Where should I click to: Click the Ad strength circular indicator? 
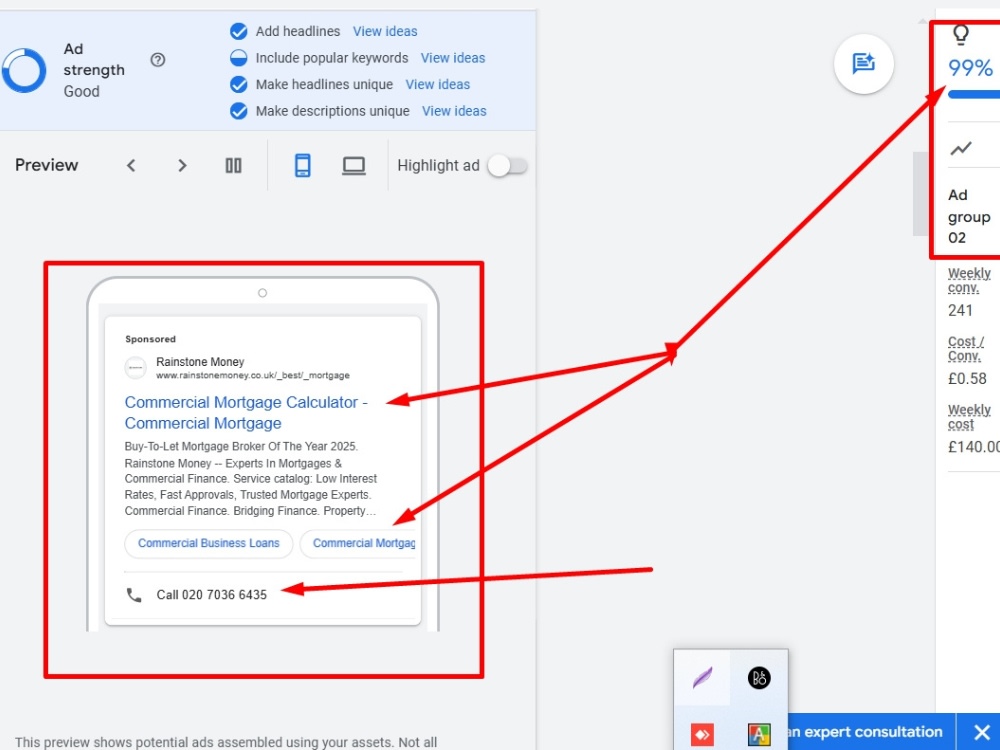(x=24, y=70)
